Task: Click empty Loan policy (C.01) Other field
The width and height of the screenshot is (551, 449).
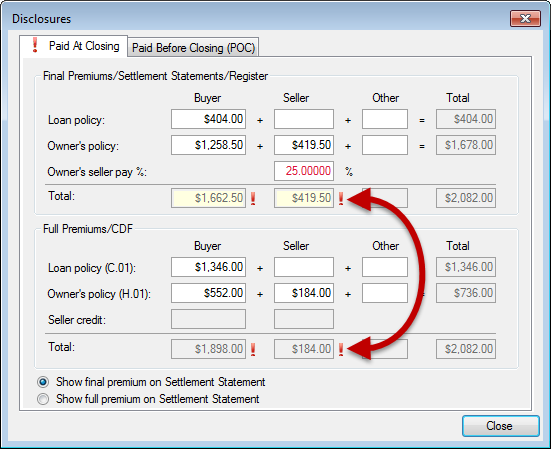Action: 385,267
